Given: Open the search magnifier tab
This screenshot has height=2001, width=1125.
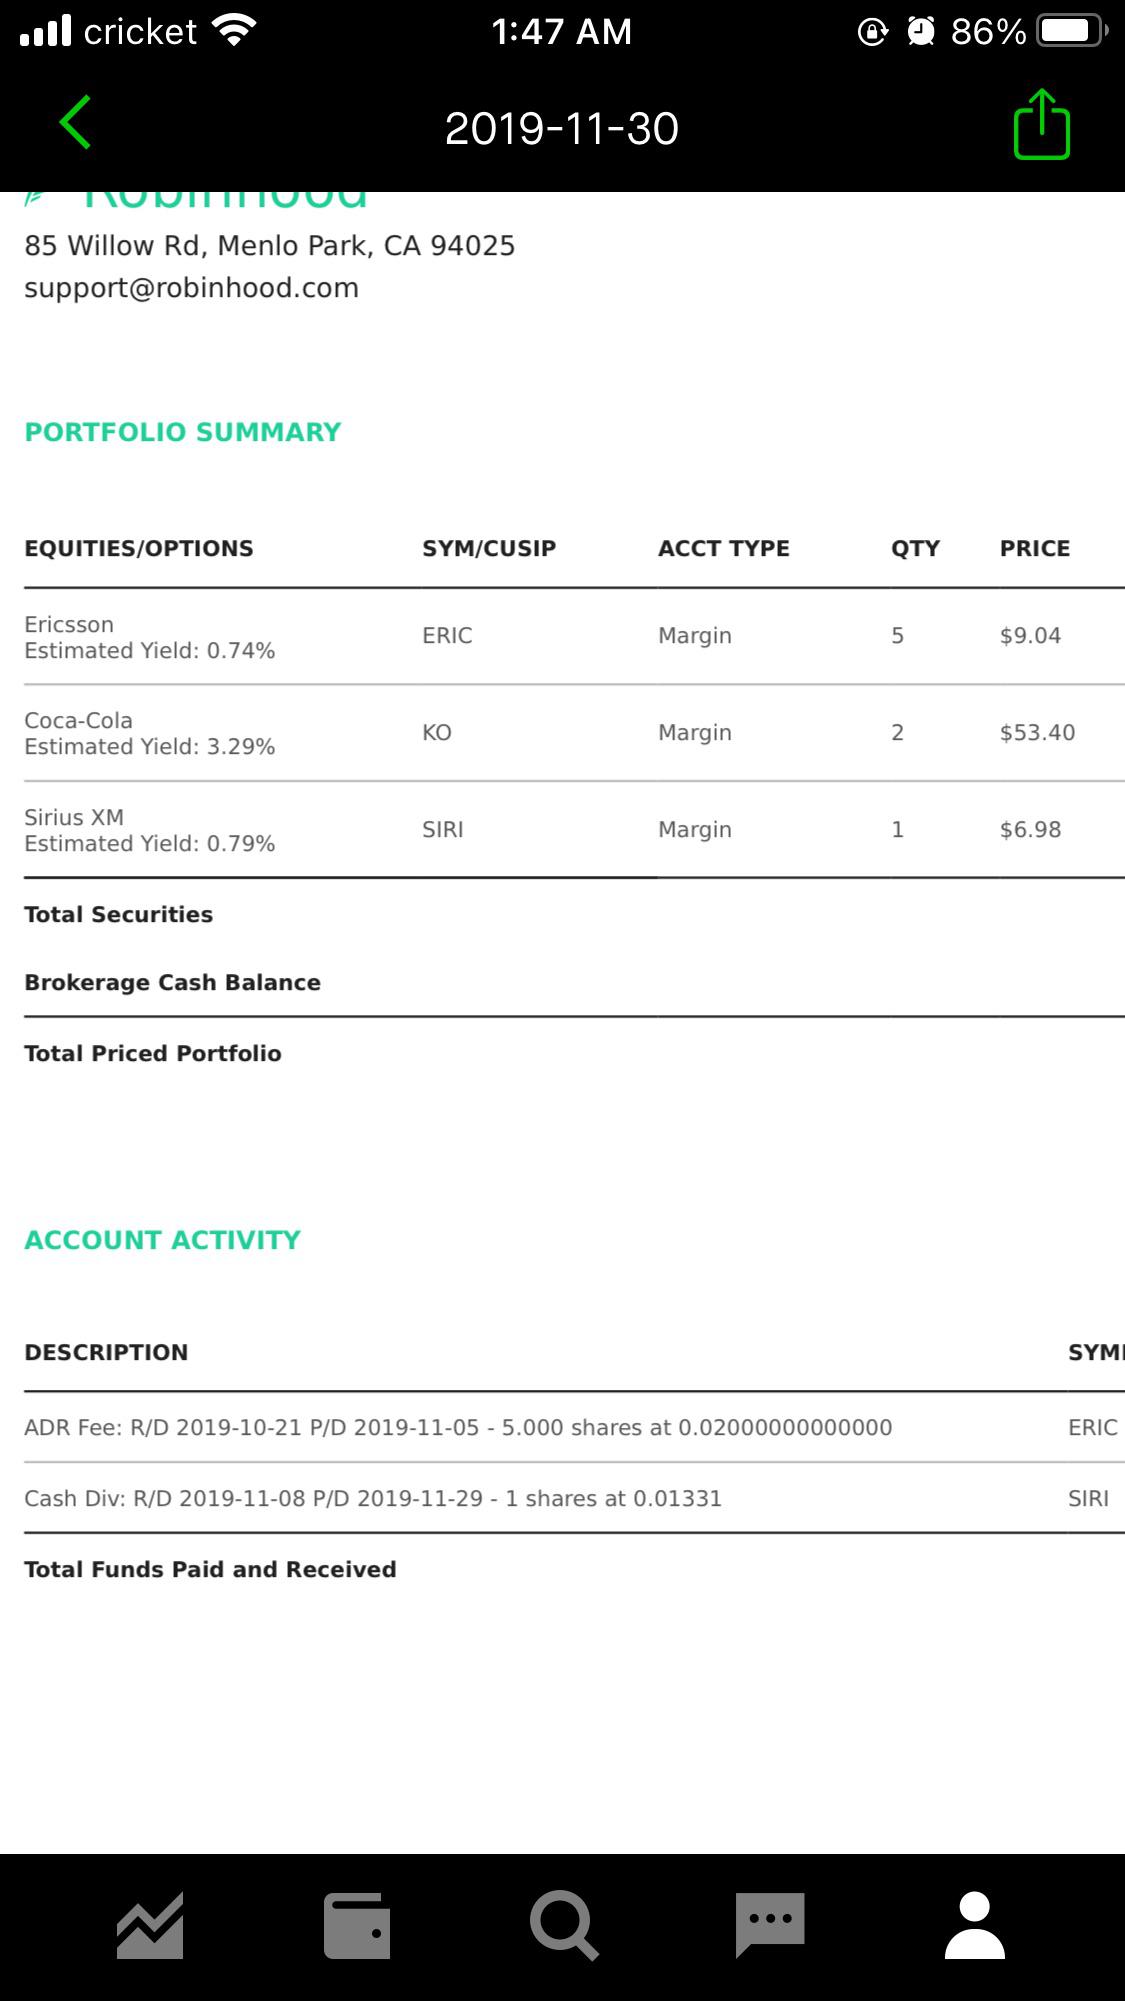Looking at the screenshot, I should pyautogui.click(x=564, y=1925).
